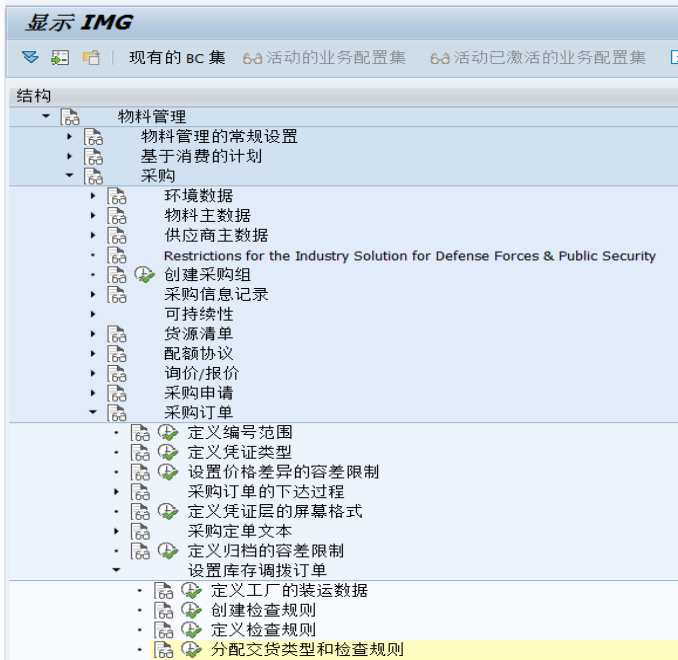Execute activity icon for 分配交货类型和检查规则

(x=191, y=650)
